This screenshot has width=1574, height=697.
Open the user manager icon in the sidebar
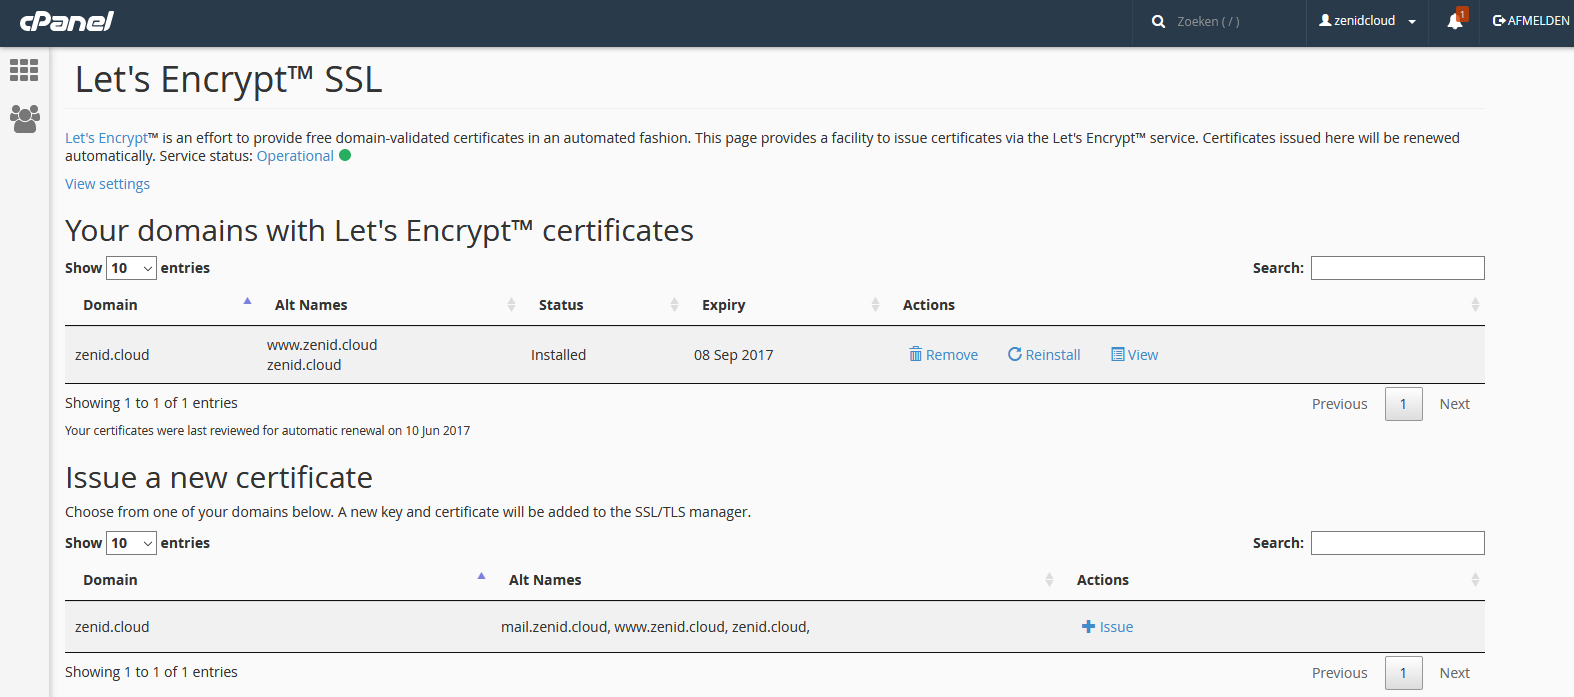coord(24,119)
